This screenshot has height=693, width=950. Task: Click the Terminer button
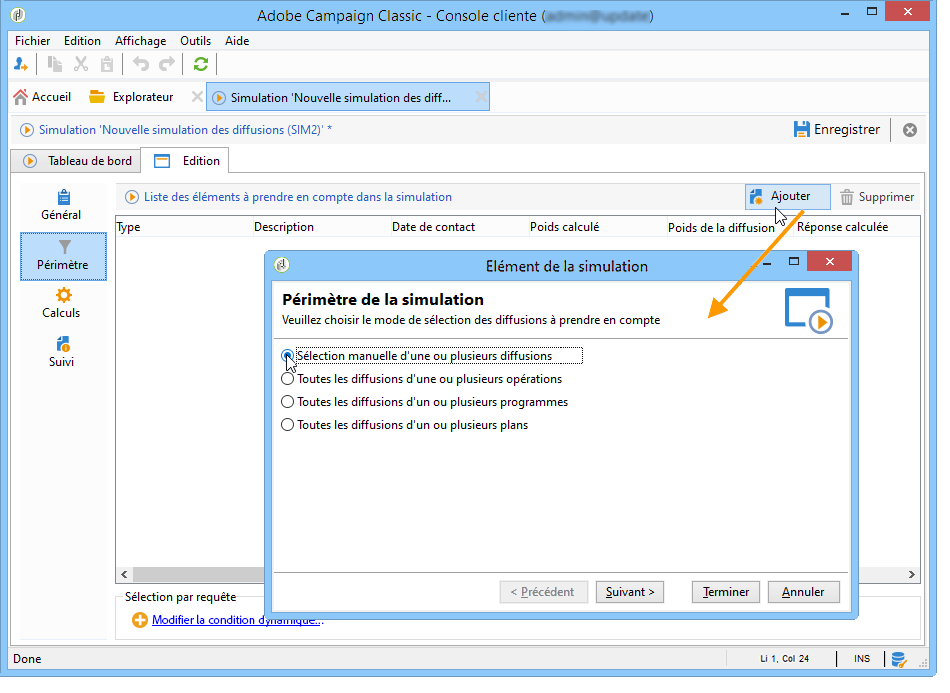pyautogui.click(x=725, y=592)
